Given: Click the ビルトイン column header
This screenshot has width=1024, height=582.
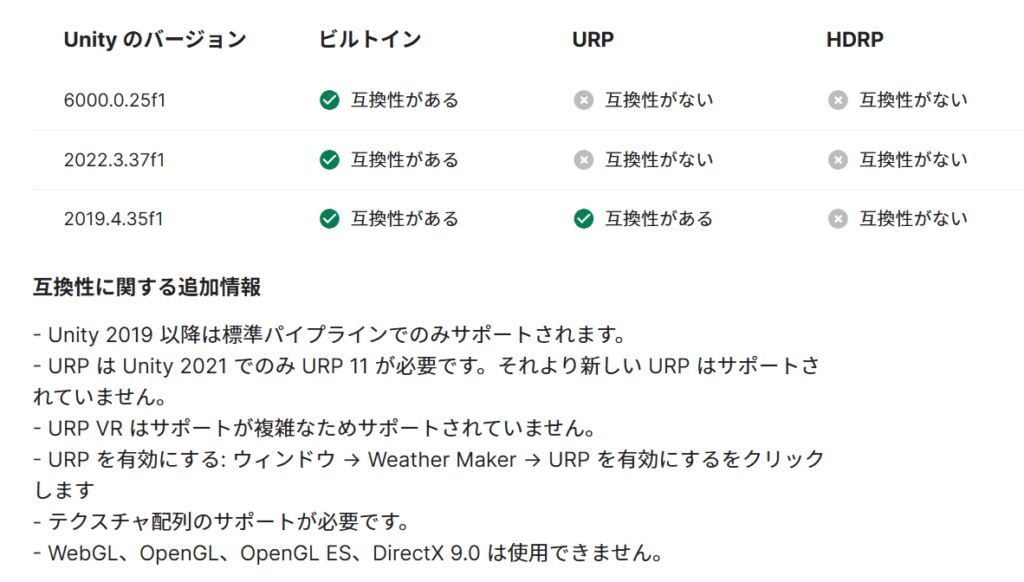Looking at the screenshot, I should 370,40.
